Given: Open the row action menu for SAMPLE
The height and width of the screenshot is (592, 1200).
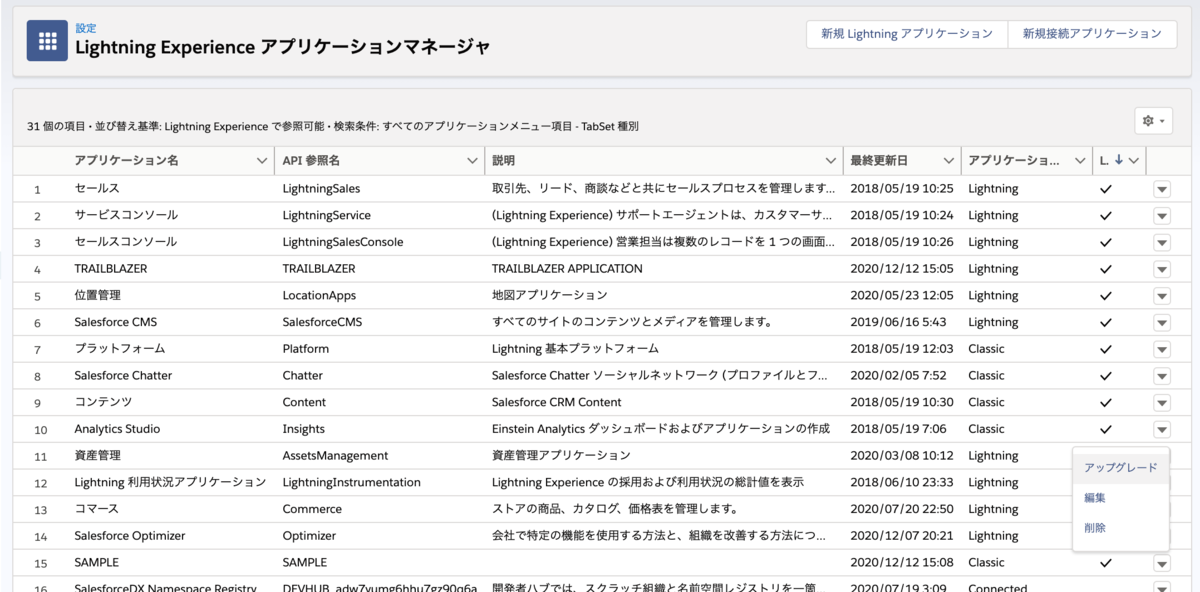Looking at the screenshot, I should (1161, 562).
